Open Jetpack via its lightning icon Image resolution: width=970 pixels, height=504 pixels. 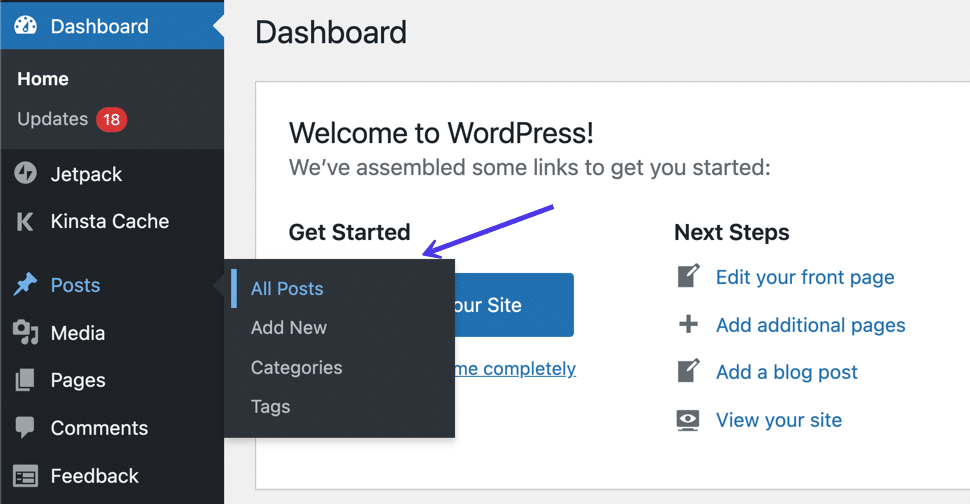(26, 174)
